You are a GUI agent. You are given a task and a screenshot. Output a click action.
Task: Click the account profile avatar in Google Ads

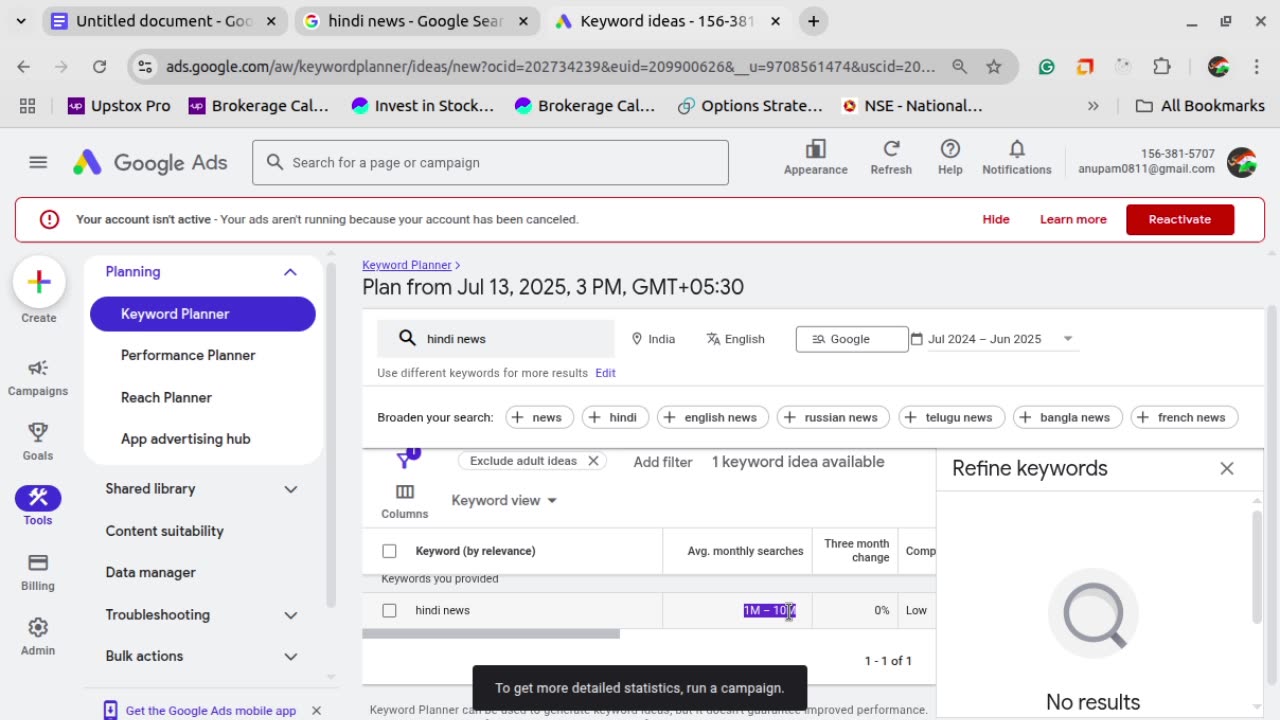[x=1241, y=161]
